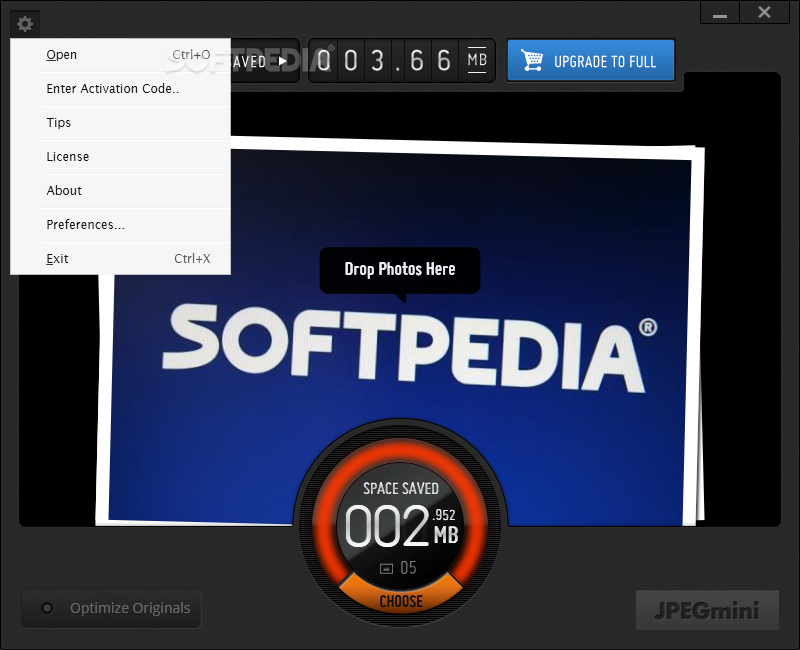Image resolution: width=800 pixels, height=650 pixels.
Task: Click the play arrow next to Saved
Action: [x=282, y=61]
